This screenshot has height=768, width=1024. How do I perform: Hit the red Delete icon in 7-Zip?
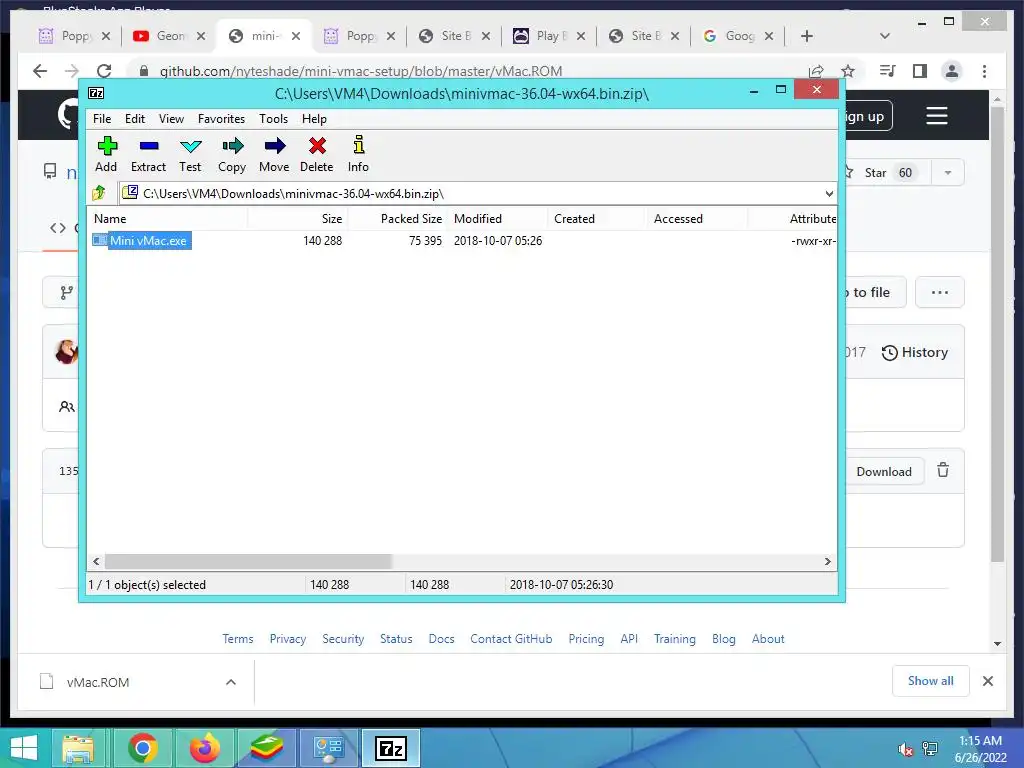point(317,154)
